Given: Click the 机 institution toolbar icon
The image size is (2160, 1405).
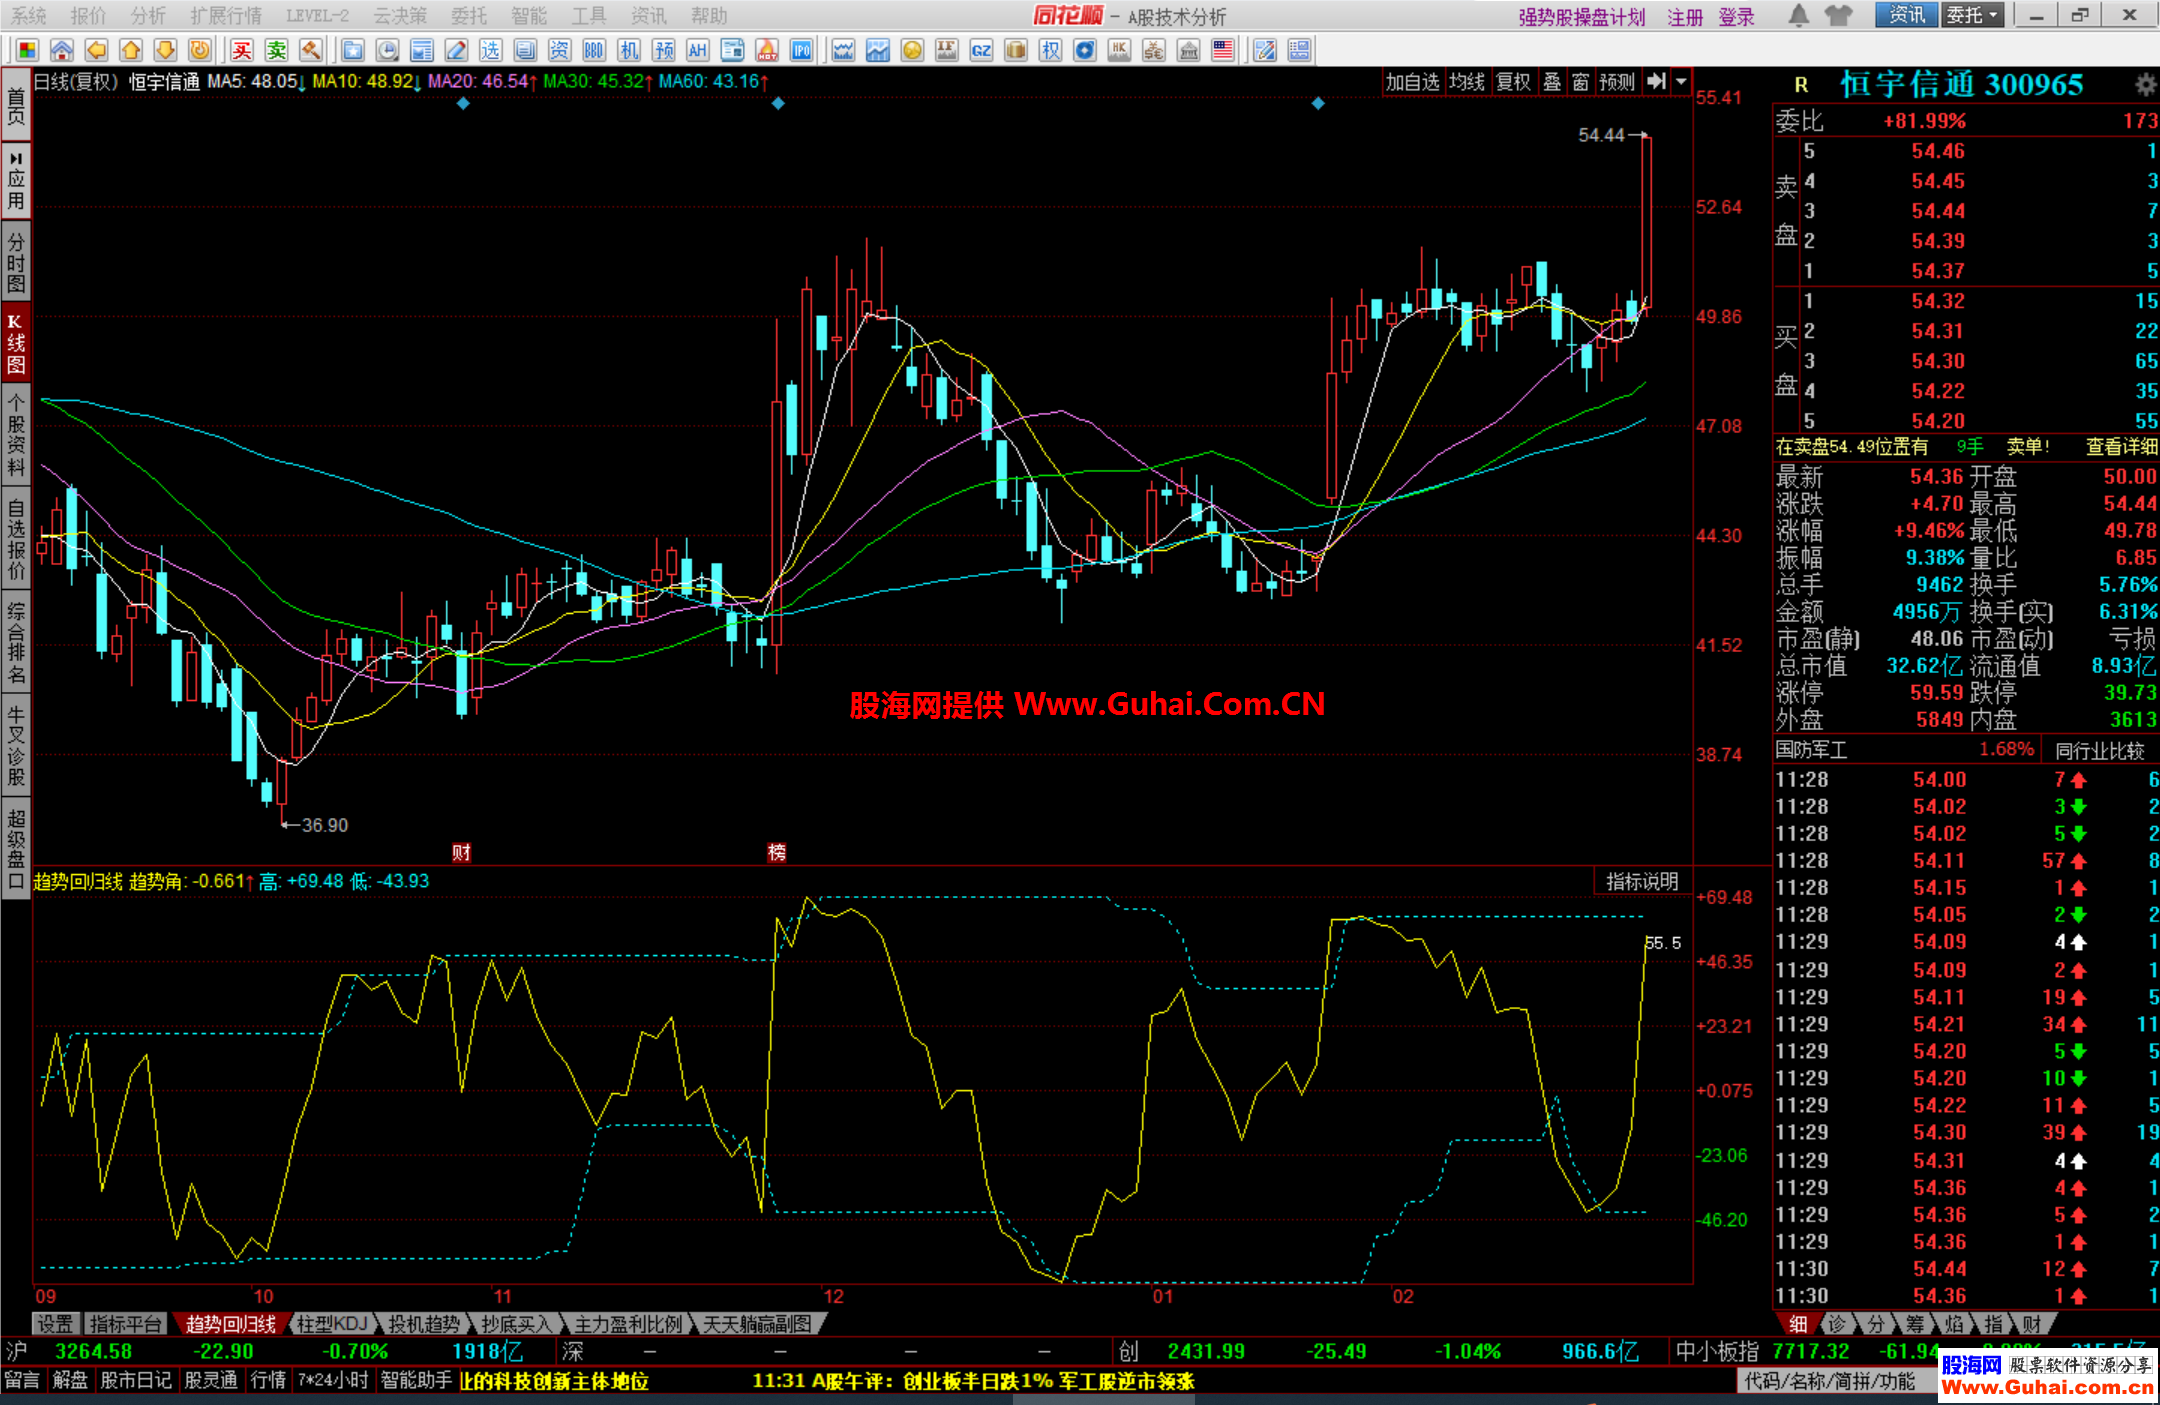Looking at the screenshot, I should [x=628, y=50].
